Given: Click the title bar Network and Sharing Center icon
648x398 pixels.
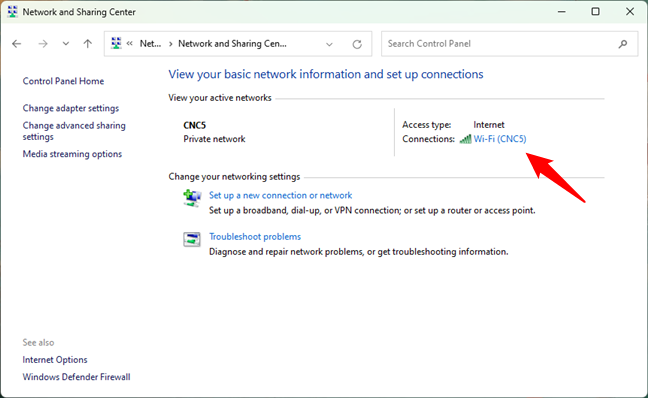Looking at the screenshot, I should point(13,12).
